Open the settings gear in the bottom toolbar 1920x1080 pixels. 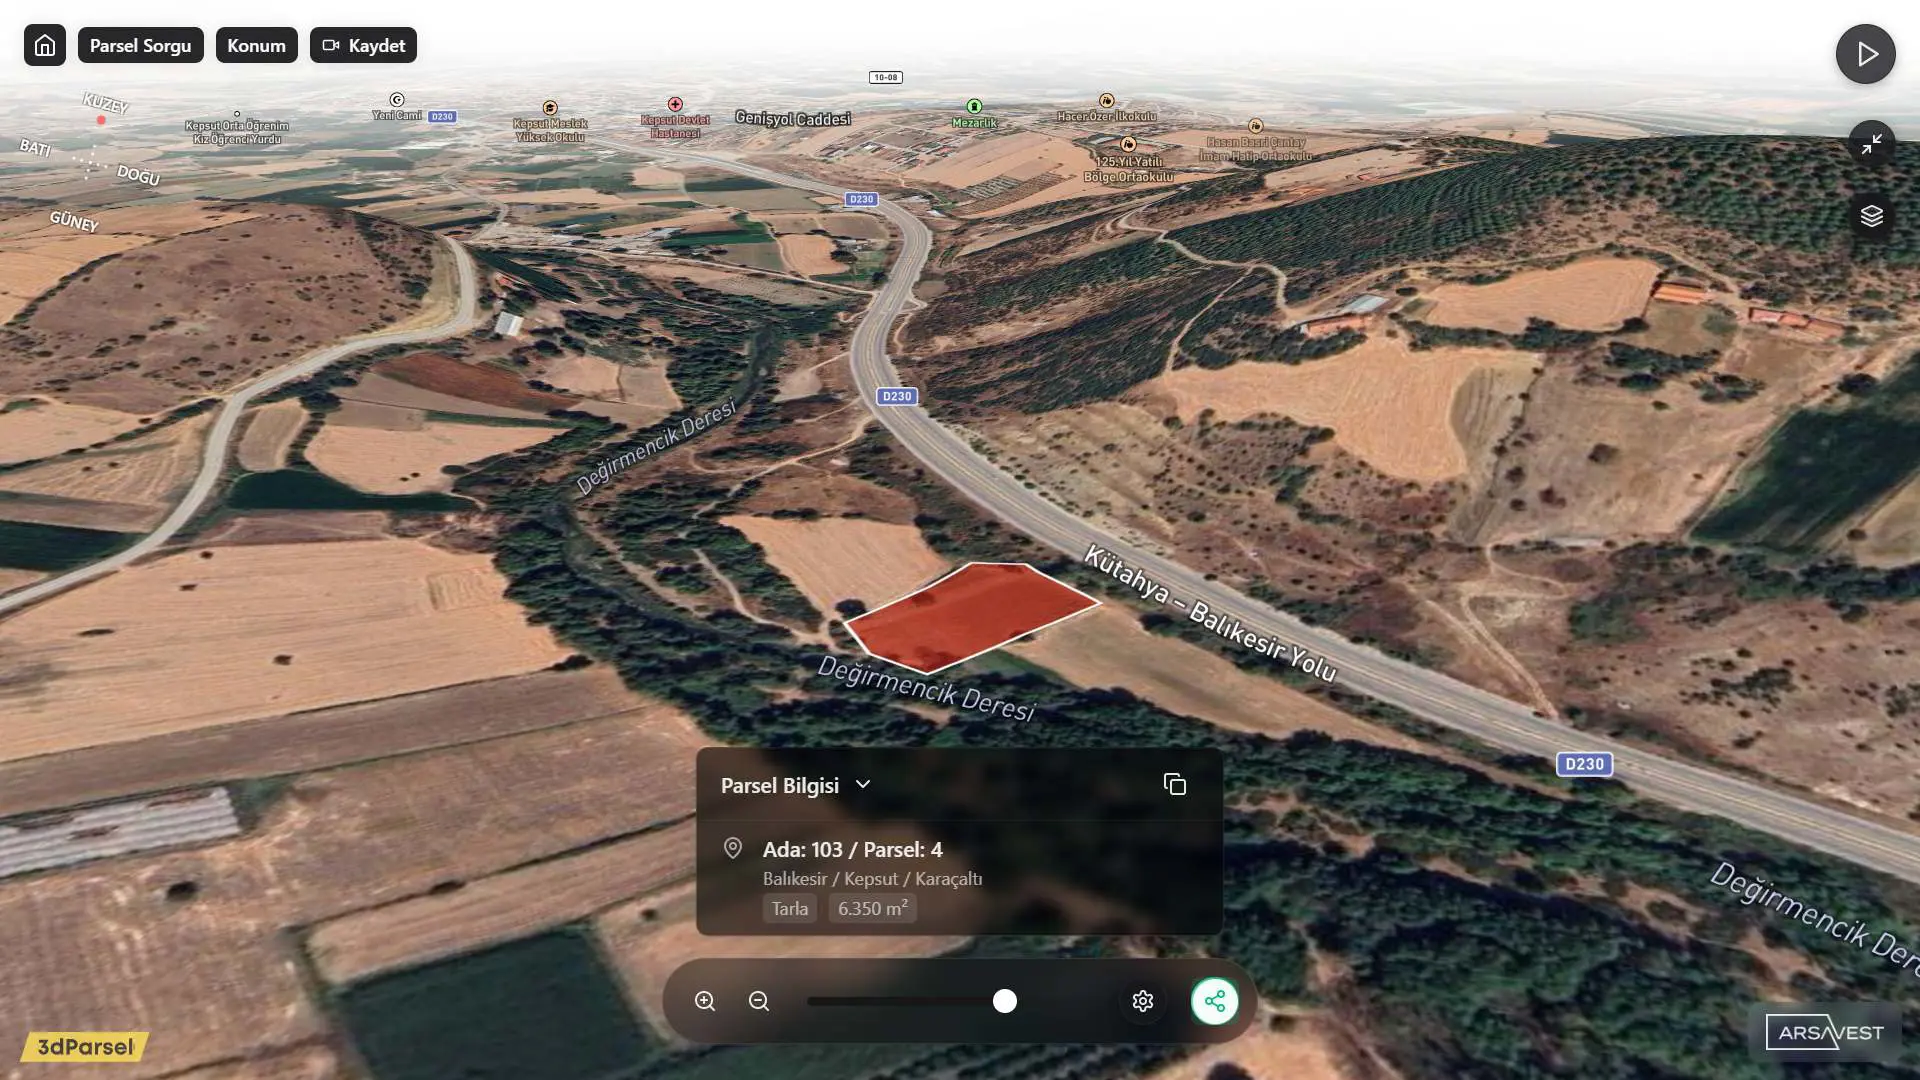click(x=1143, y=1001)
